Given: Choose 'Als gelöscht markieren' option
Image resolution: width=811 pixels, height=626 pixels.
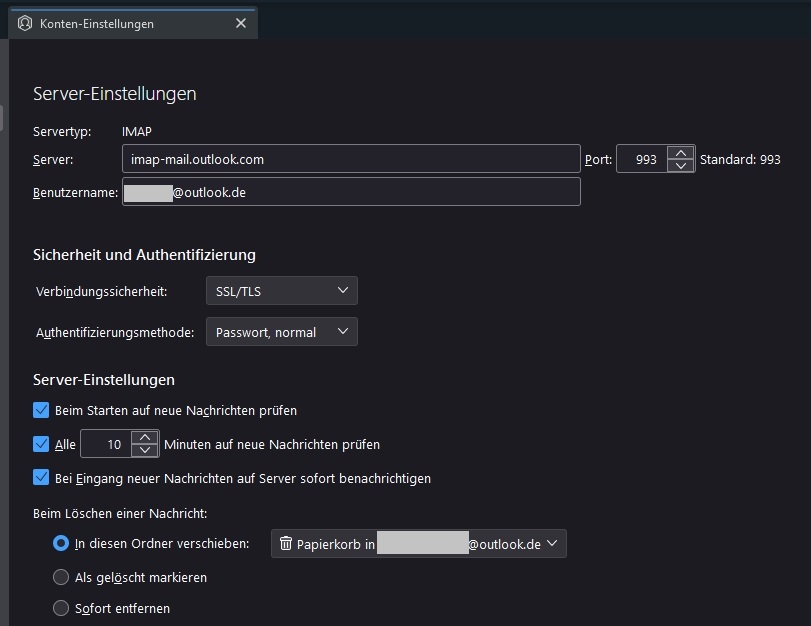Looking at the screenshot, I should [x=61, y=577].
